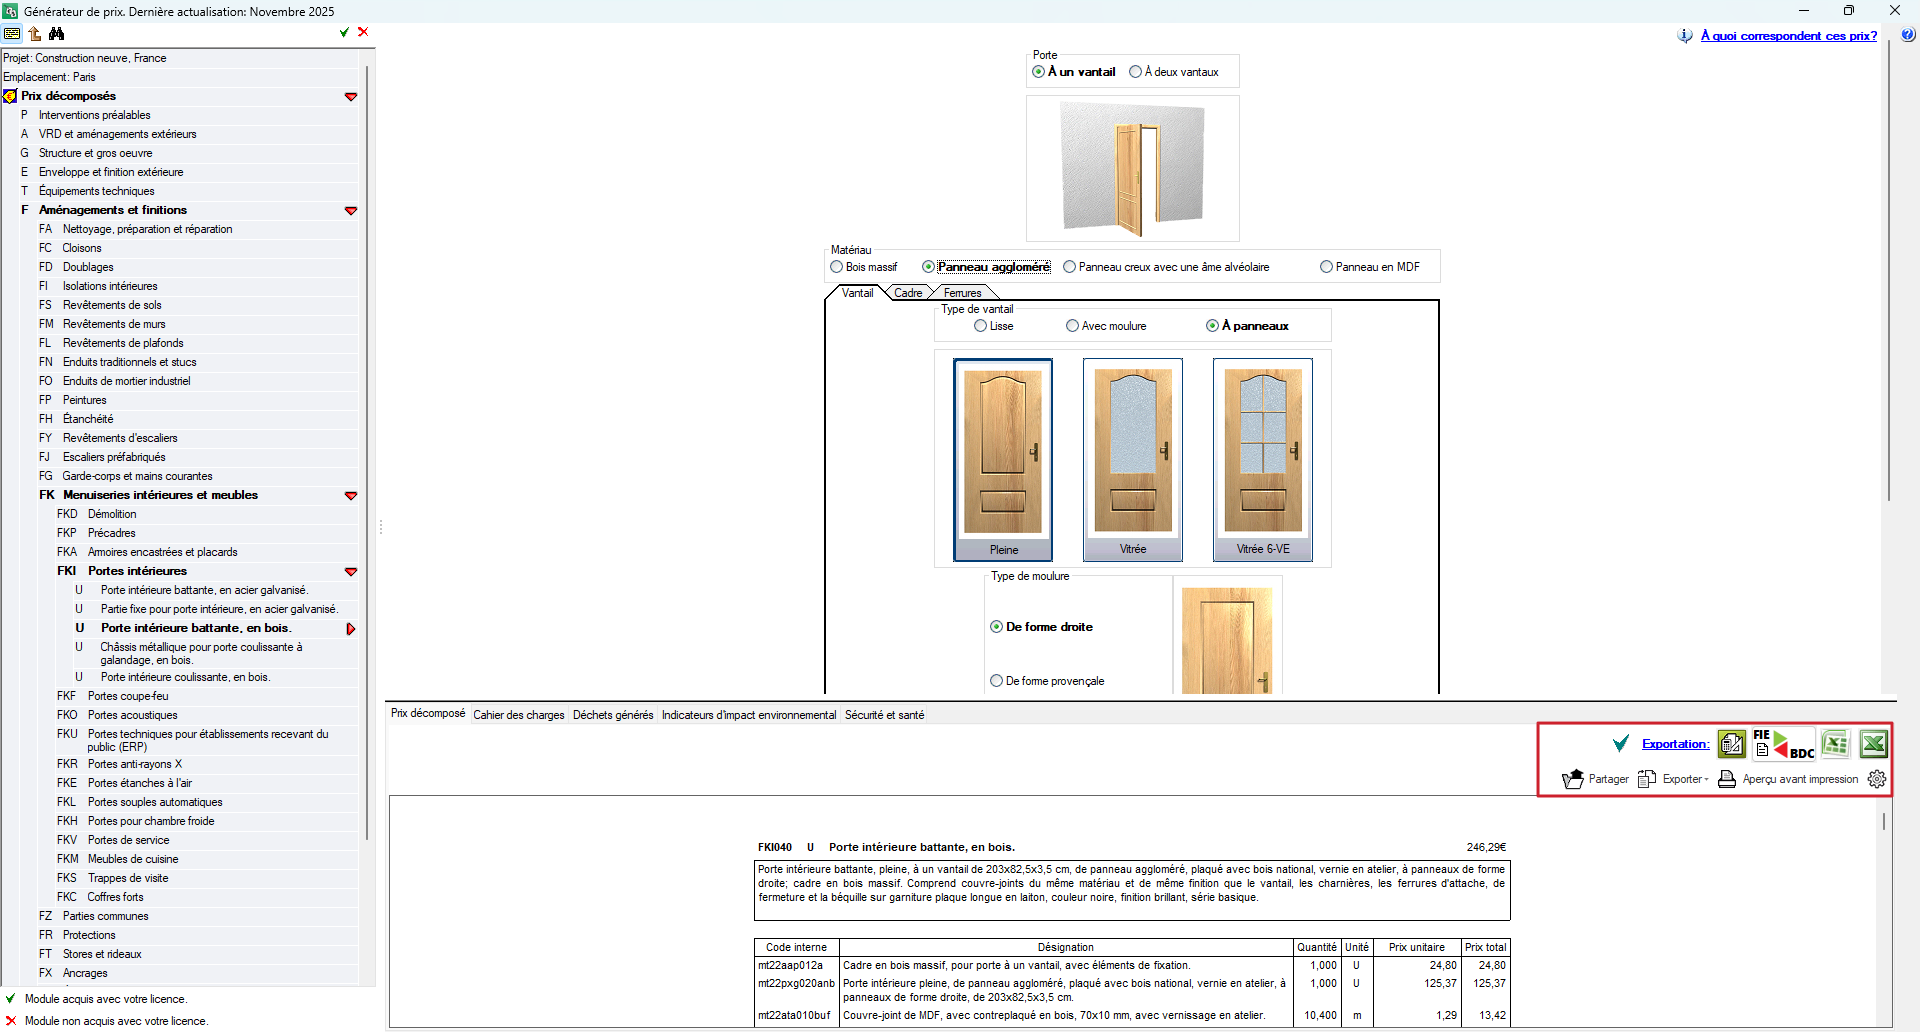Click the teal checkmark beside Exportation
Image resolution: width=1920 pixels, height=1032 pixels.
click(1621, 744)
